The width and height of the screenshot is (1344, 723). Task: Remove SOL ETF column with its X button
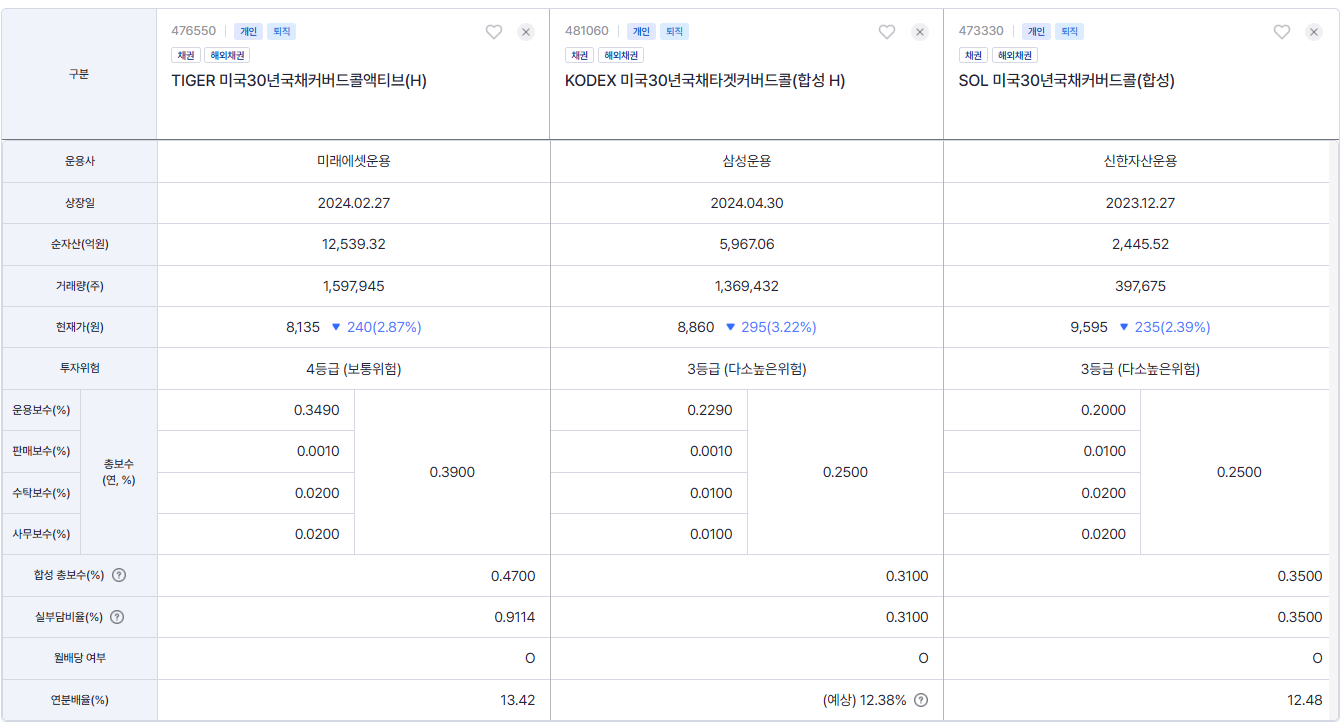1314,32
